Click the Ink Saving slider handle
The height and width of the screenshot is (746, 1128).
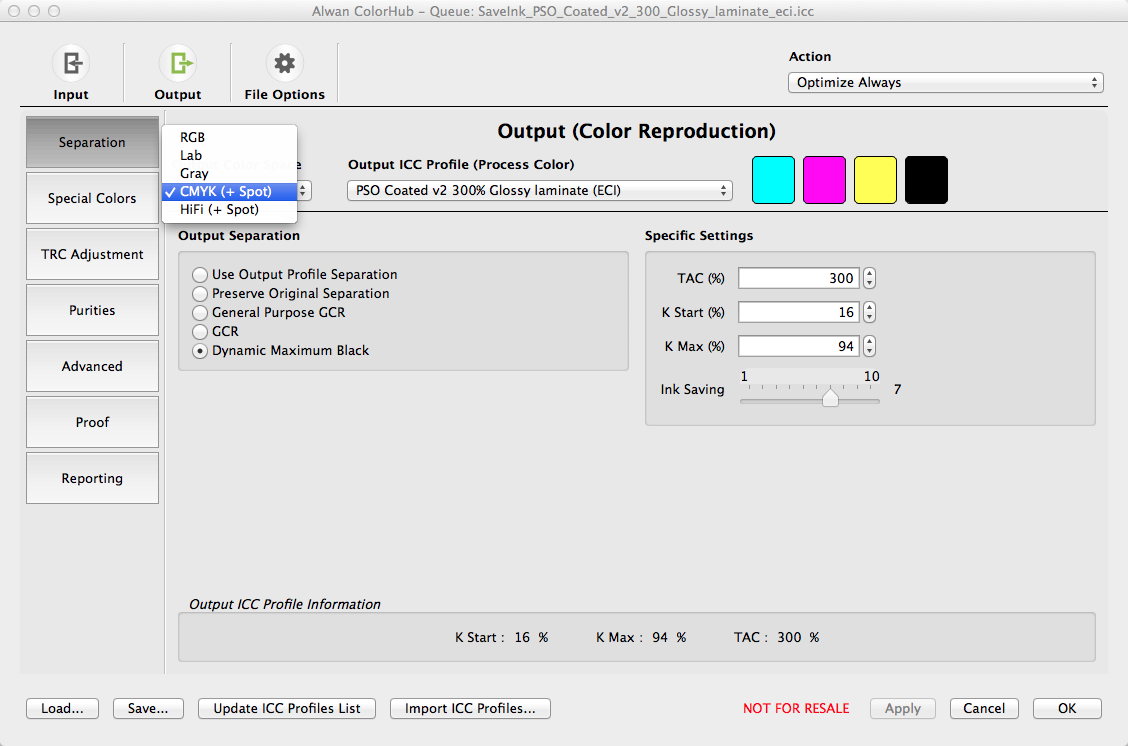[829, 397]
